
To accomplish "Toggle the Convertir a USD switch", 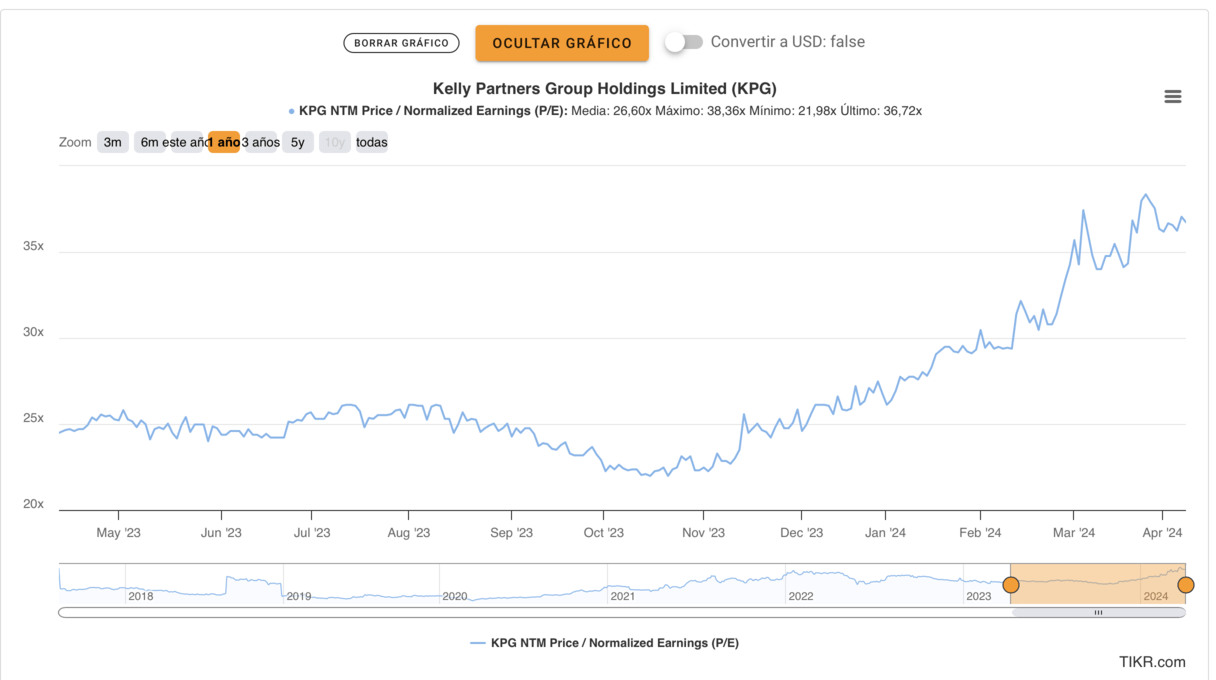I will click(x=685, y=42).
